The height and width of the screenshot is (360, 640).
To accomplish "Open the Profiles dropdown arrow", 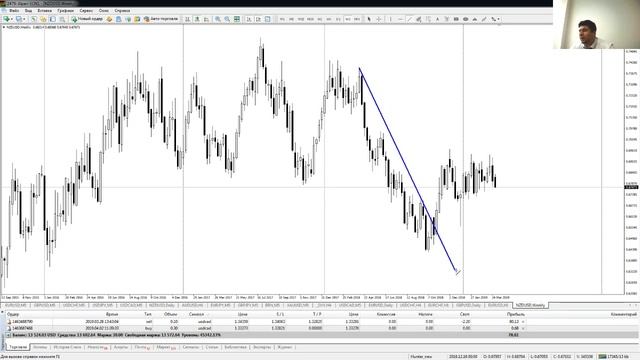I will click(24, 19).
